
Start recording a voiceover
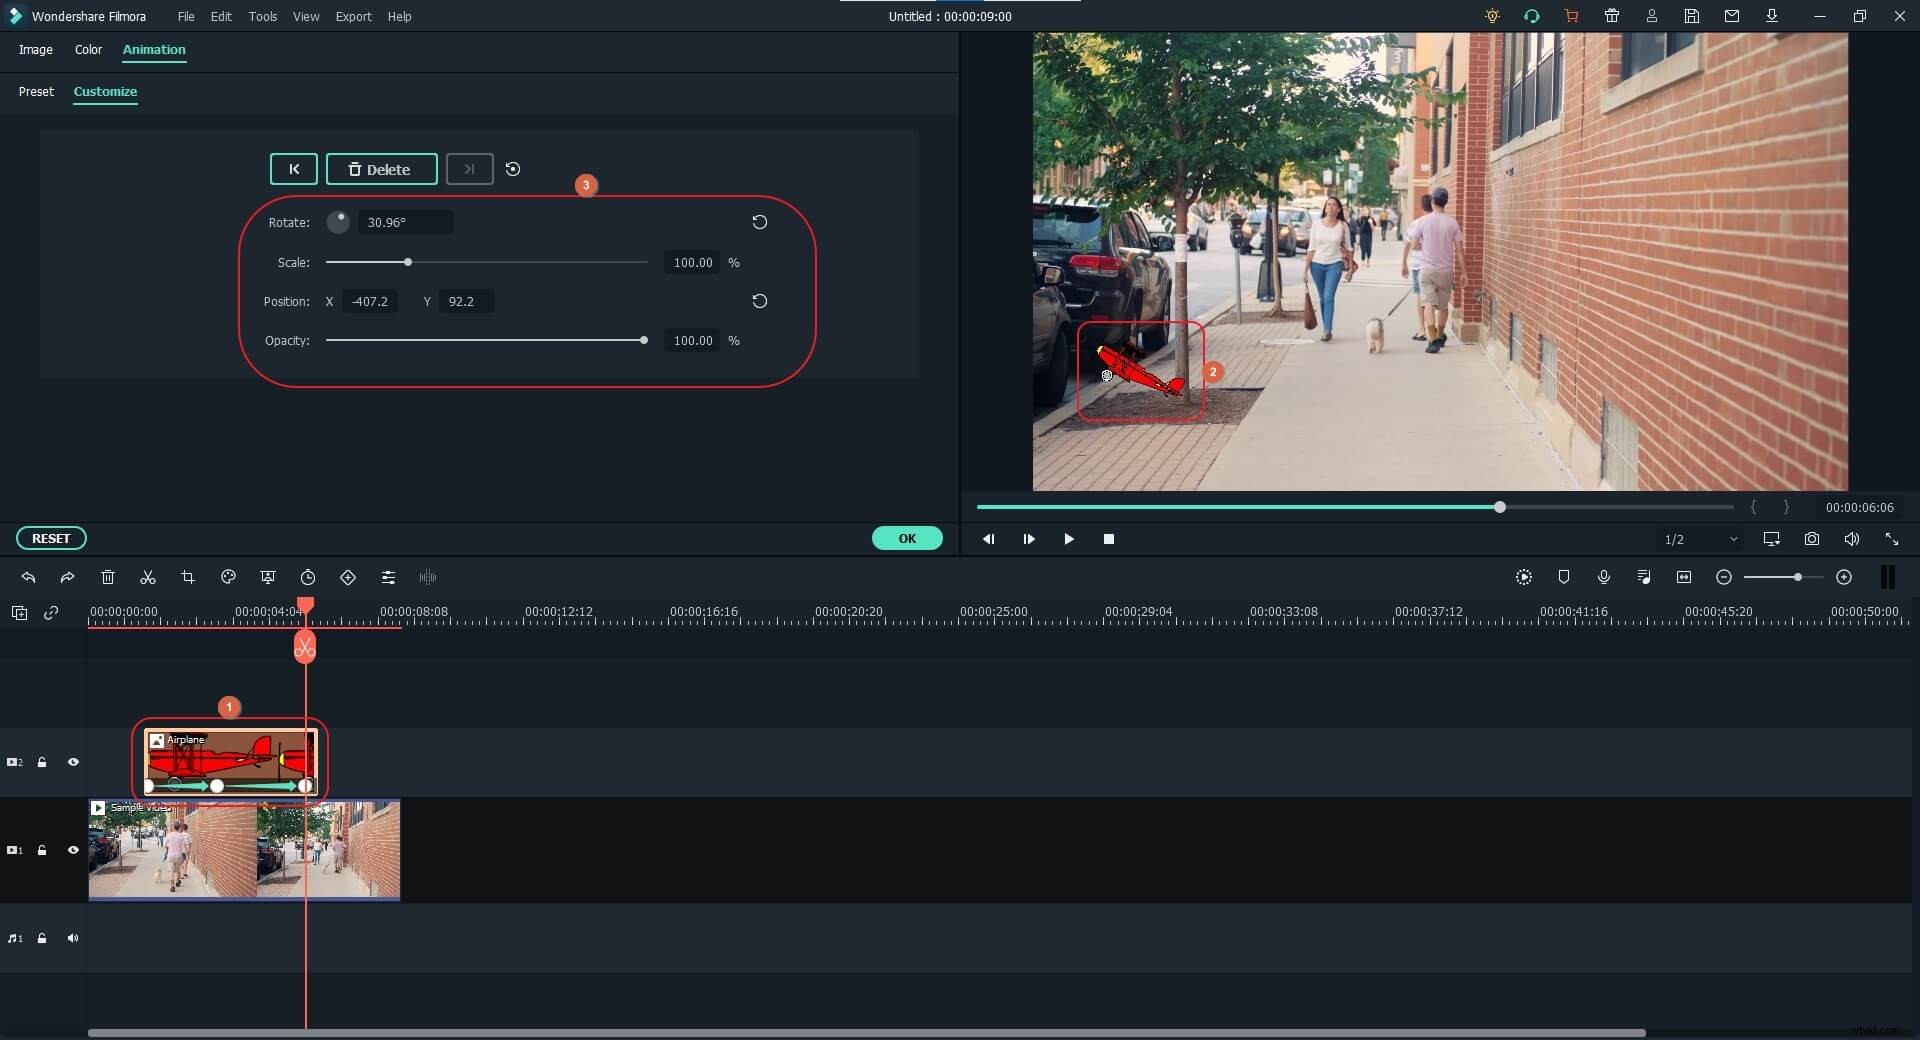click(1604, 577)
